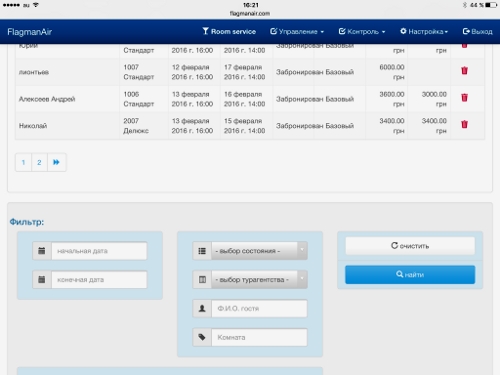
Task: Expand the Контроль dropdown menu
Action: [362, 31]
